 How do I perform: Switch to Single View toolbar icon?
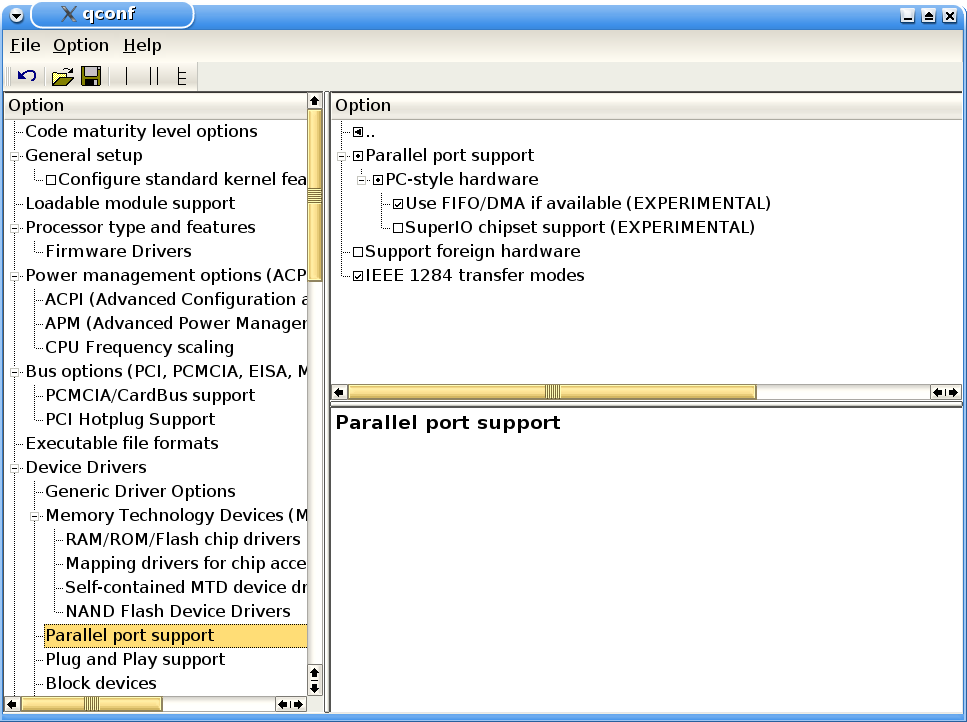pyautogui.click(x=127, y=76)
